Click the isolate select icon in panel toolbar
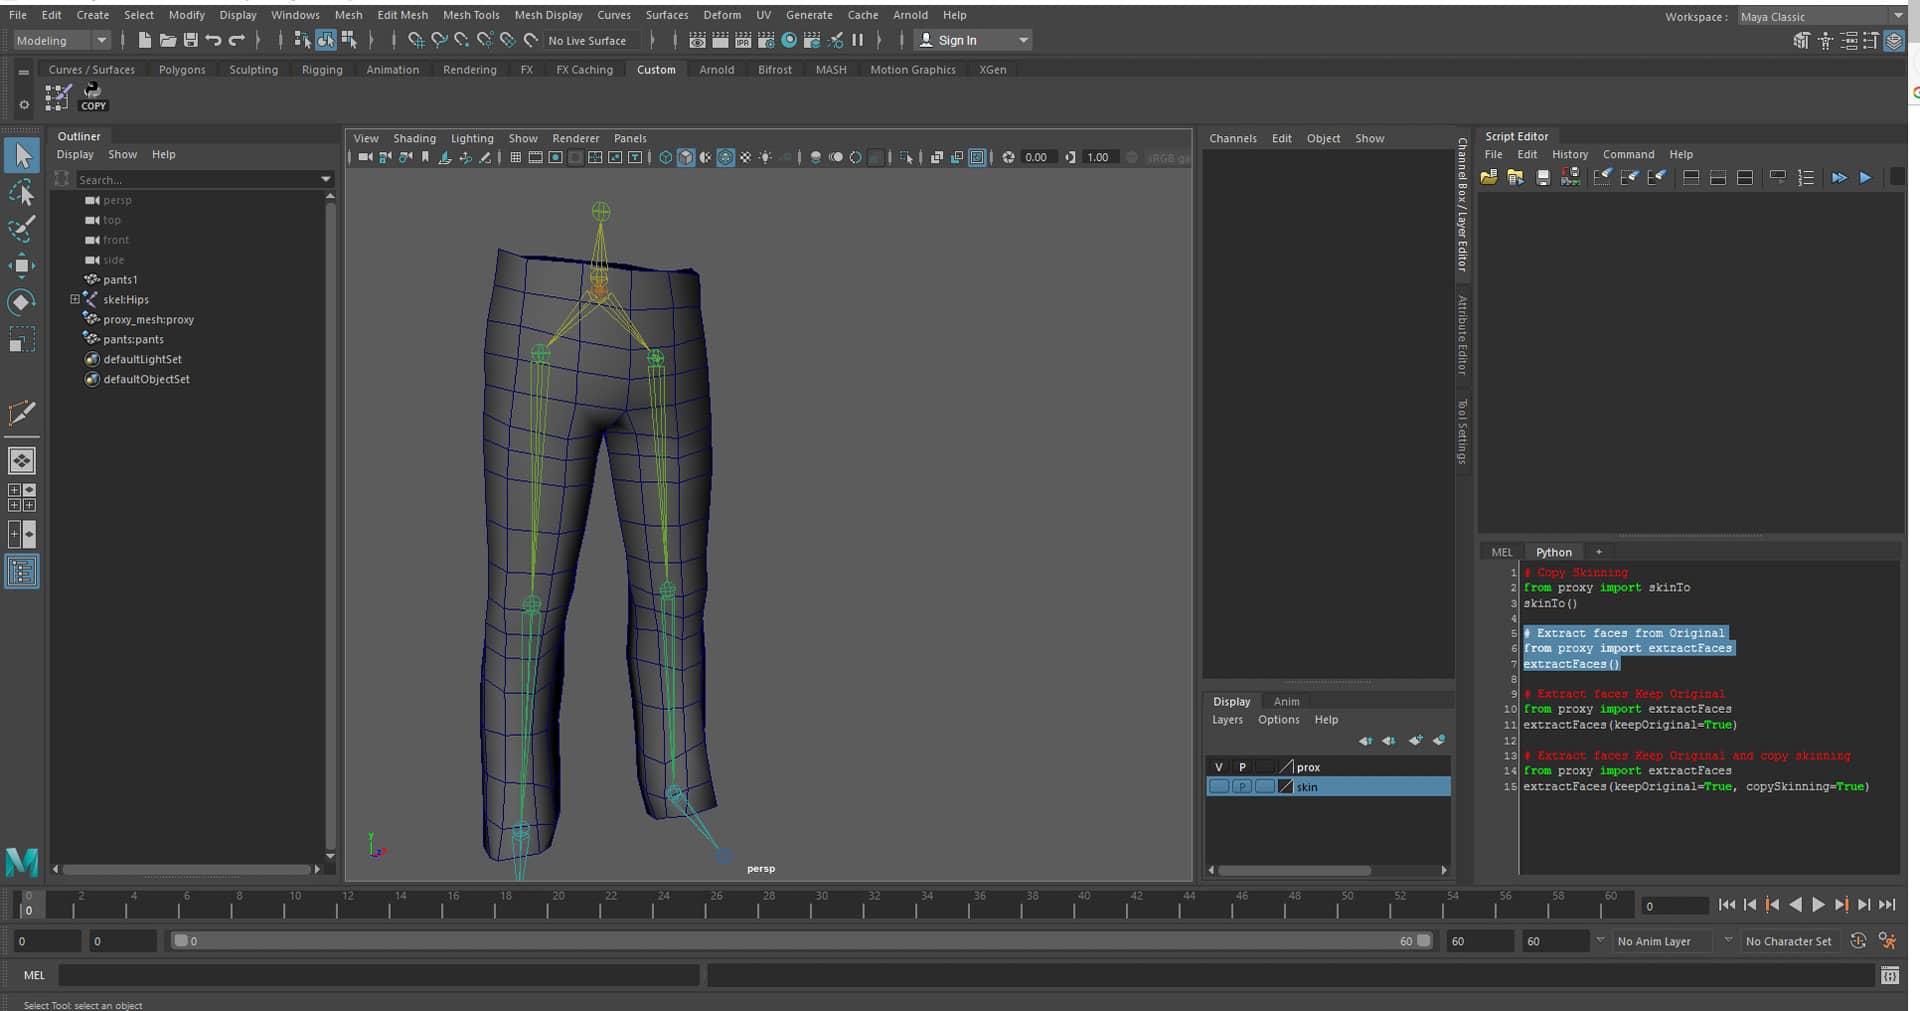The image size is (1920, 1011). (x=977, y=157)
